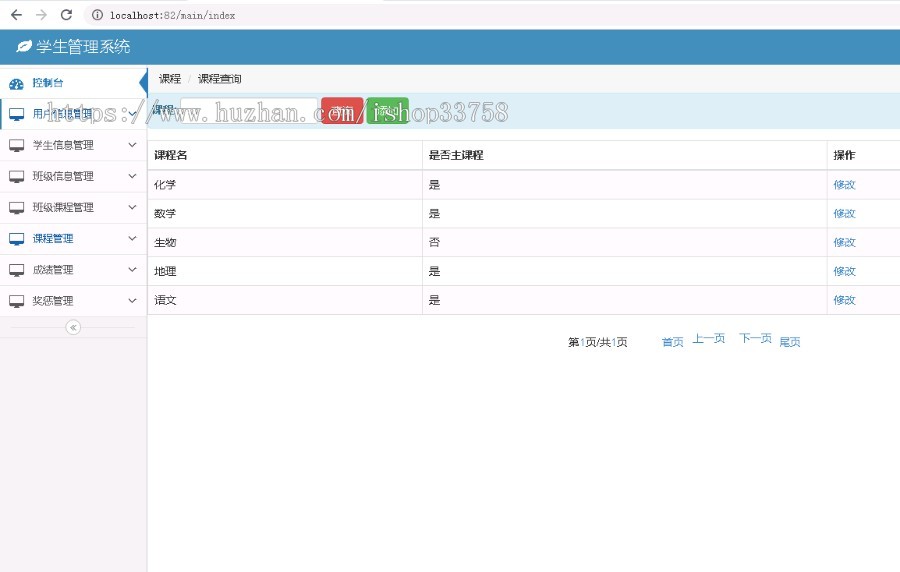Click monitor icon beside 奖惩管理
The height and width of the screenshot is (572, 900).
(17, 301)
